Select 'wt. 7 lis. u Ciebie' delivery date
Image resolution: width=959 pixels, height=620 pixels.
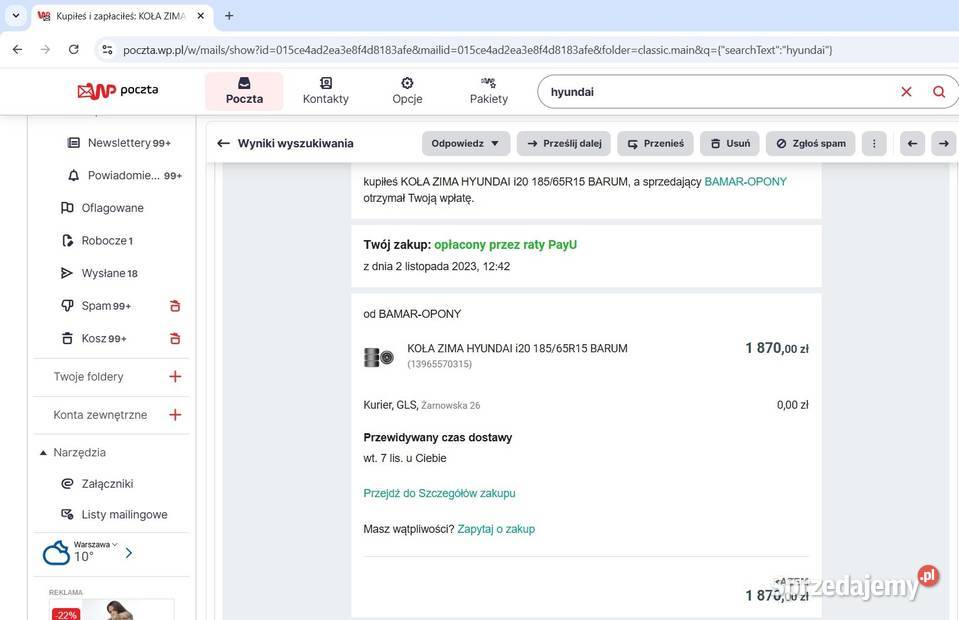405,458
